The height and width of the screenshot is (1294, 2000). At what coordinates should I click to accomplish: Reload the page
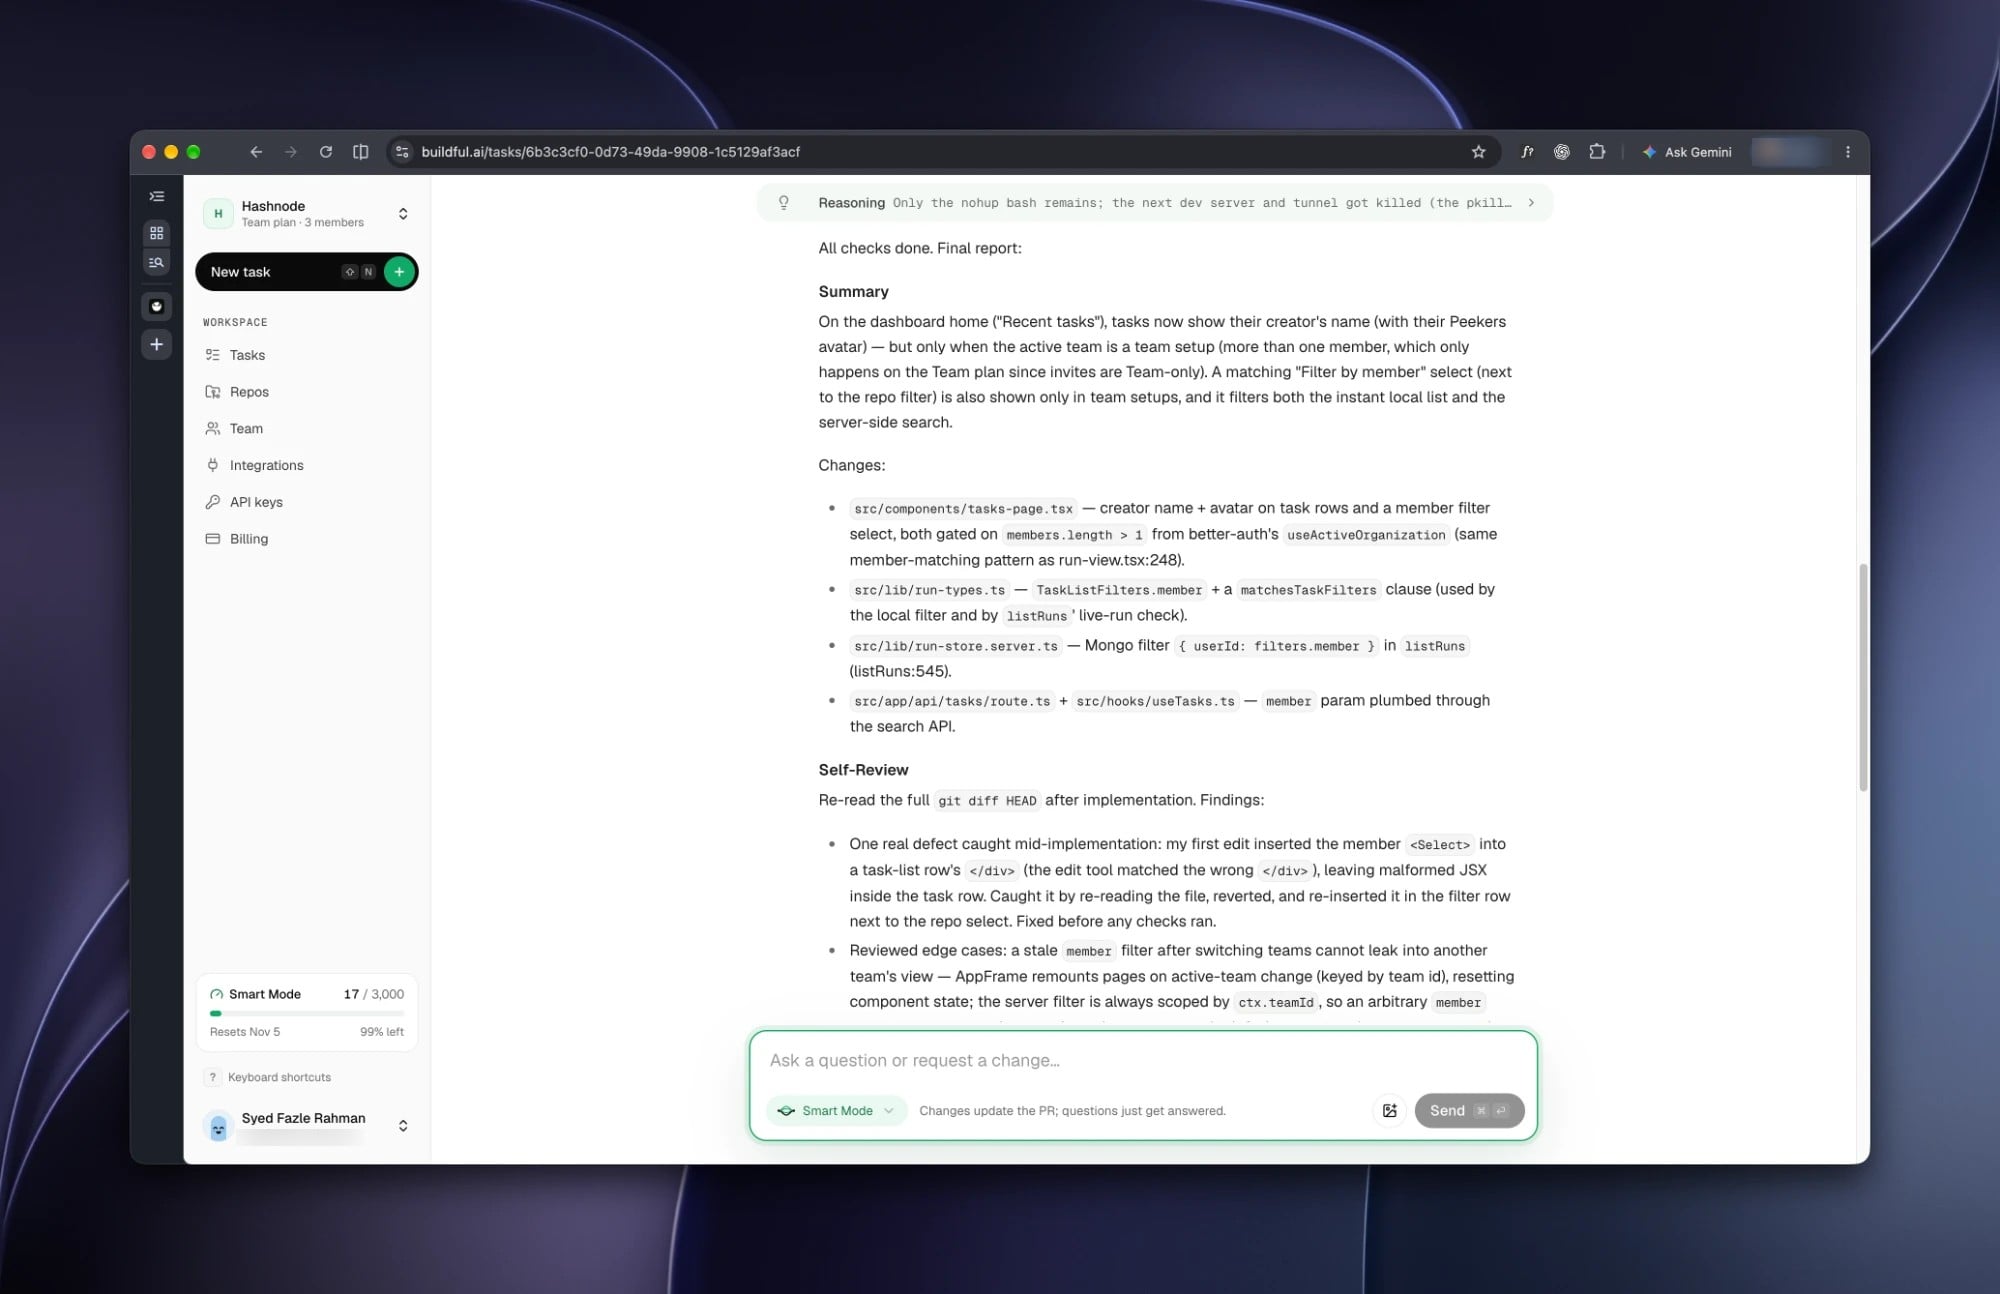coord(326,152)
